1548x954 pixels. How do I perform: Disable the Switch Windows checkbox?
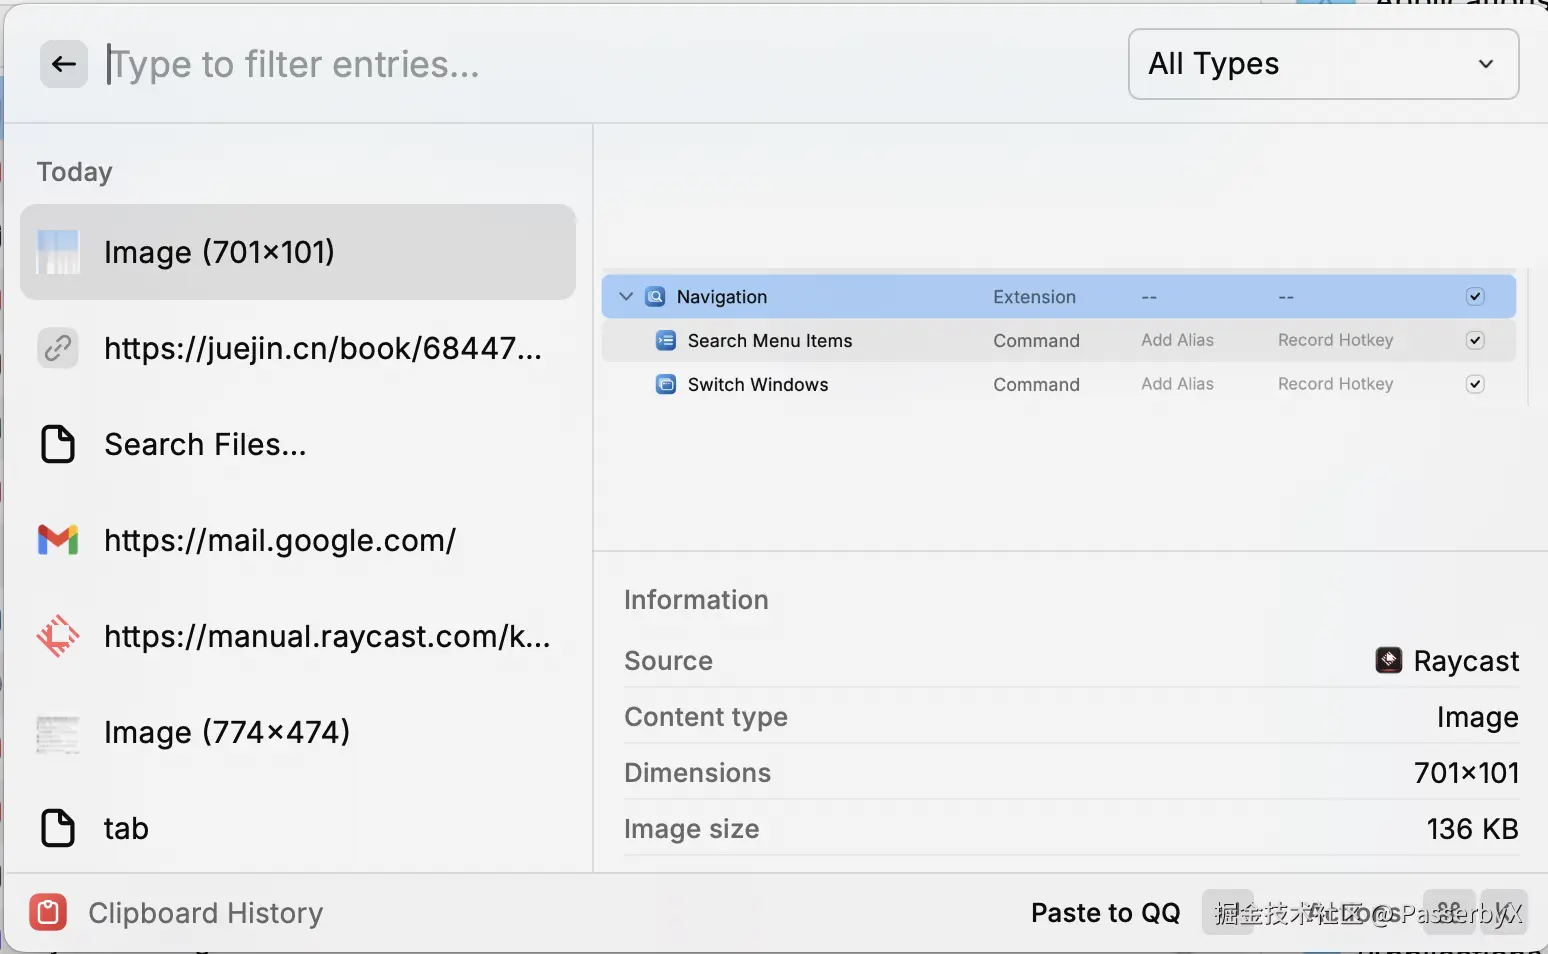1475,385
